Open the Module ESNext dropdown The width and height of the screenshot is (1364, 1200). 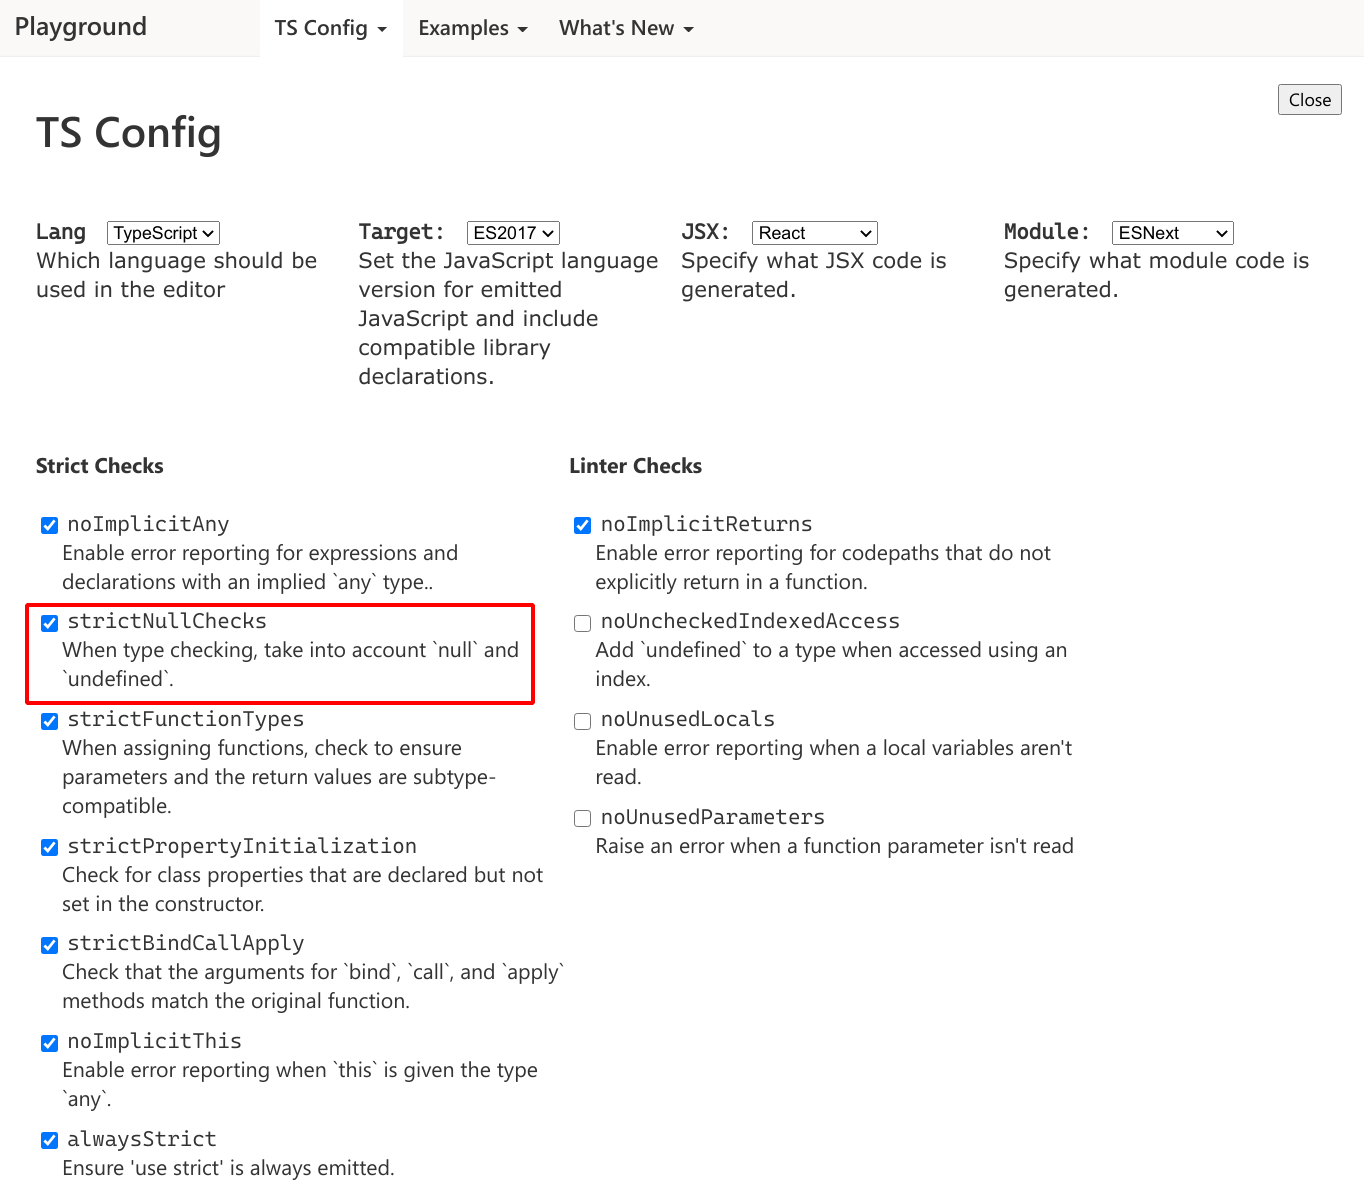[1172, 233]
